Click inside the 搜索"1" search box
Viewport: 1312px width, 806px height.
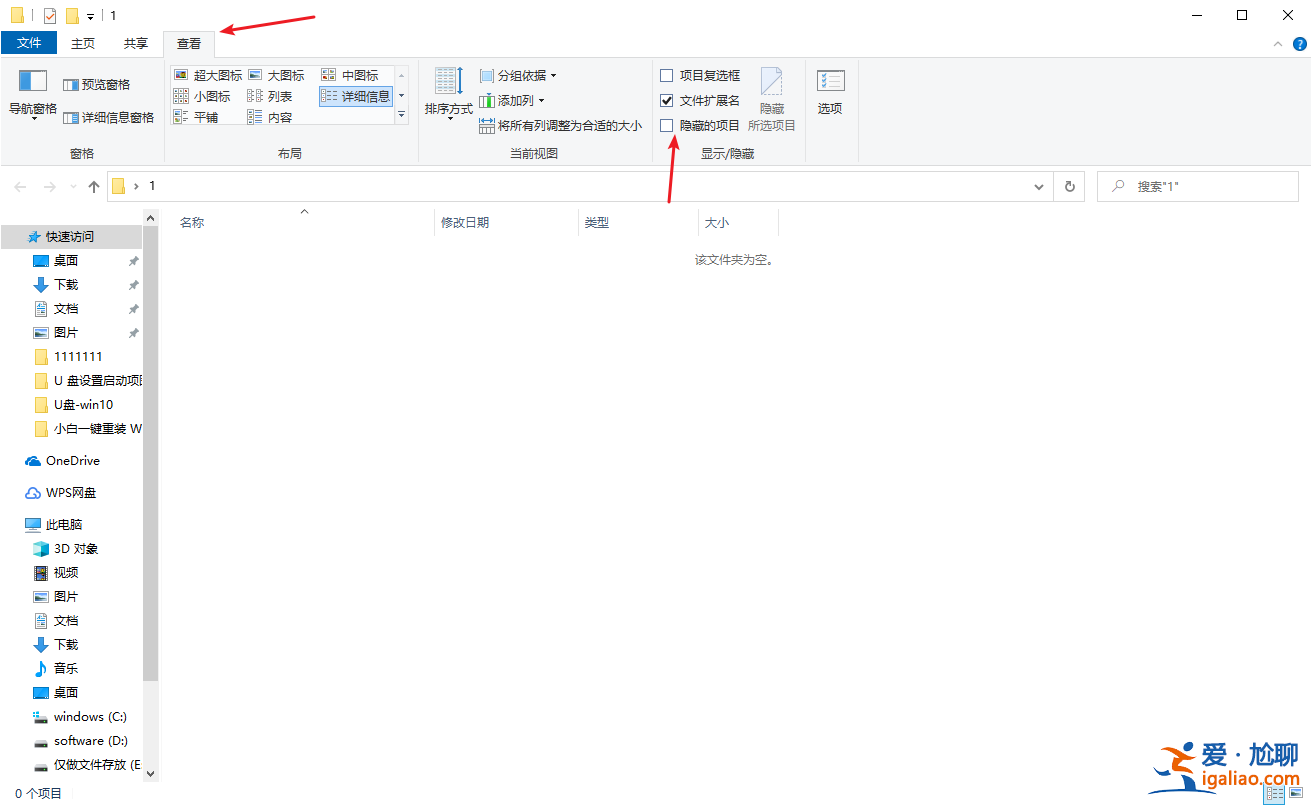point(1200,186)
